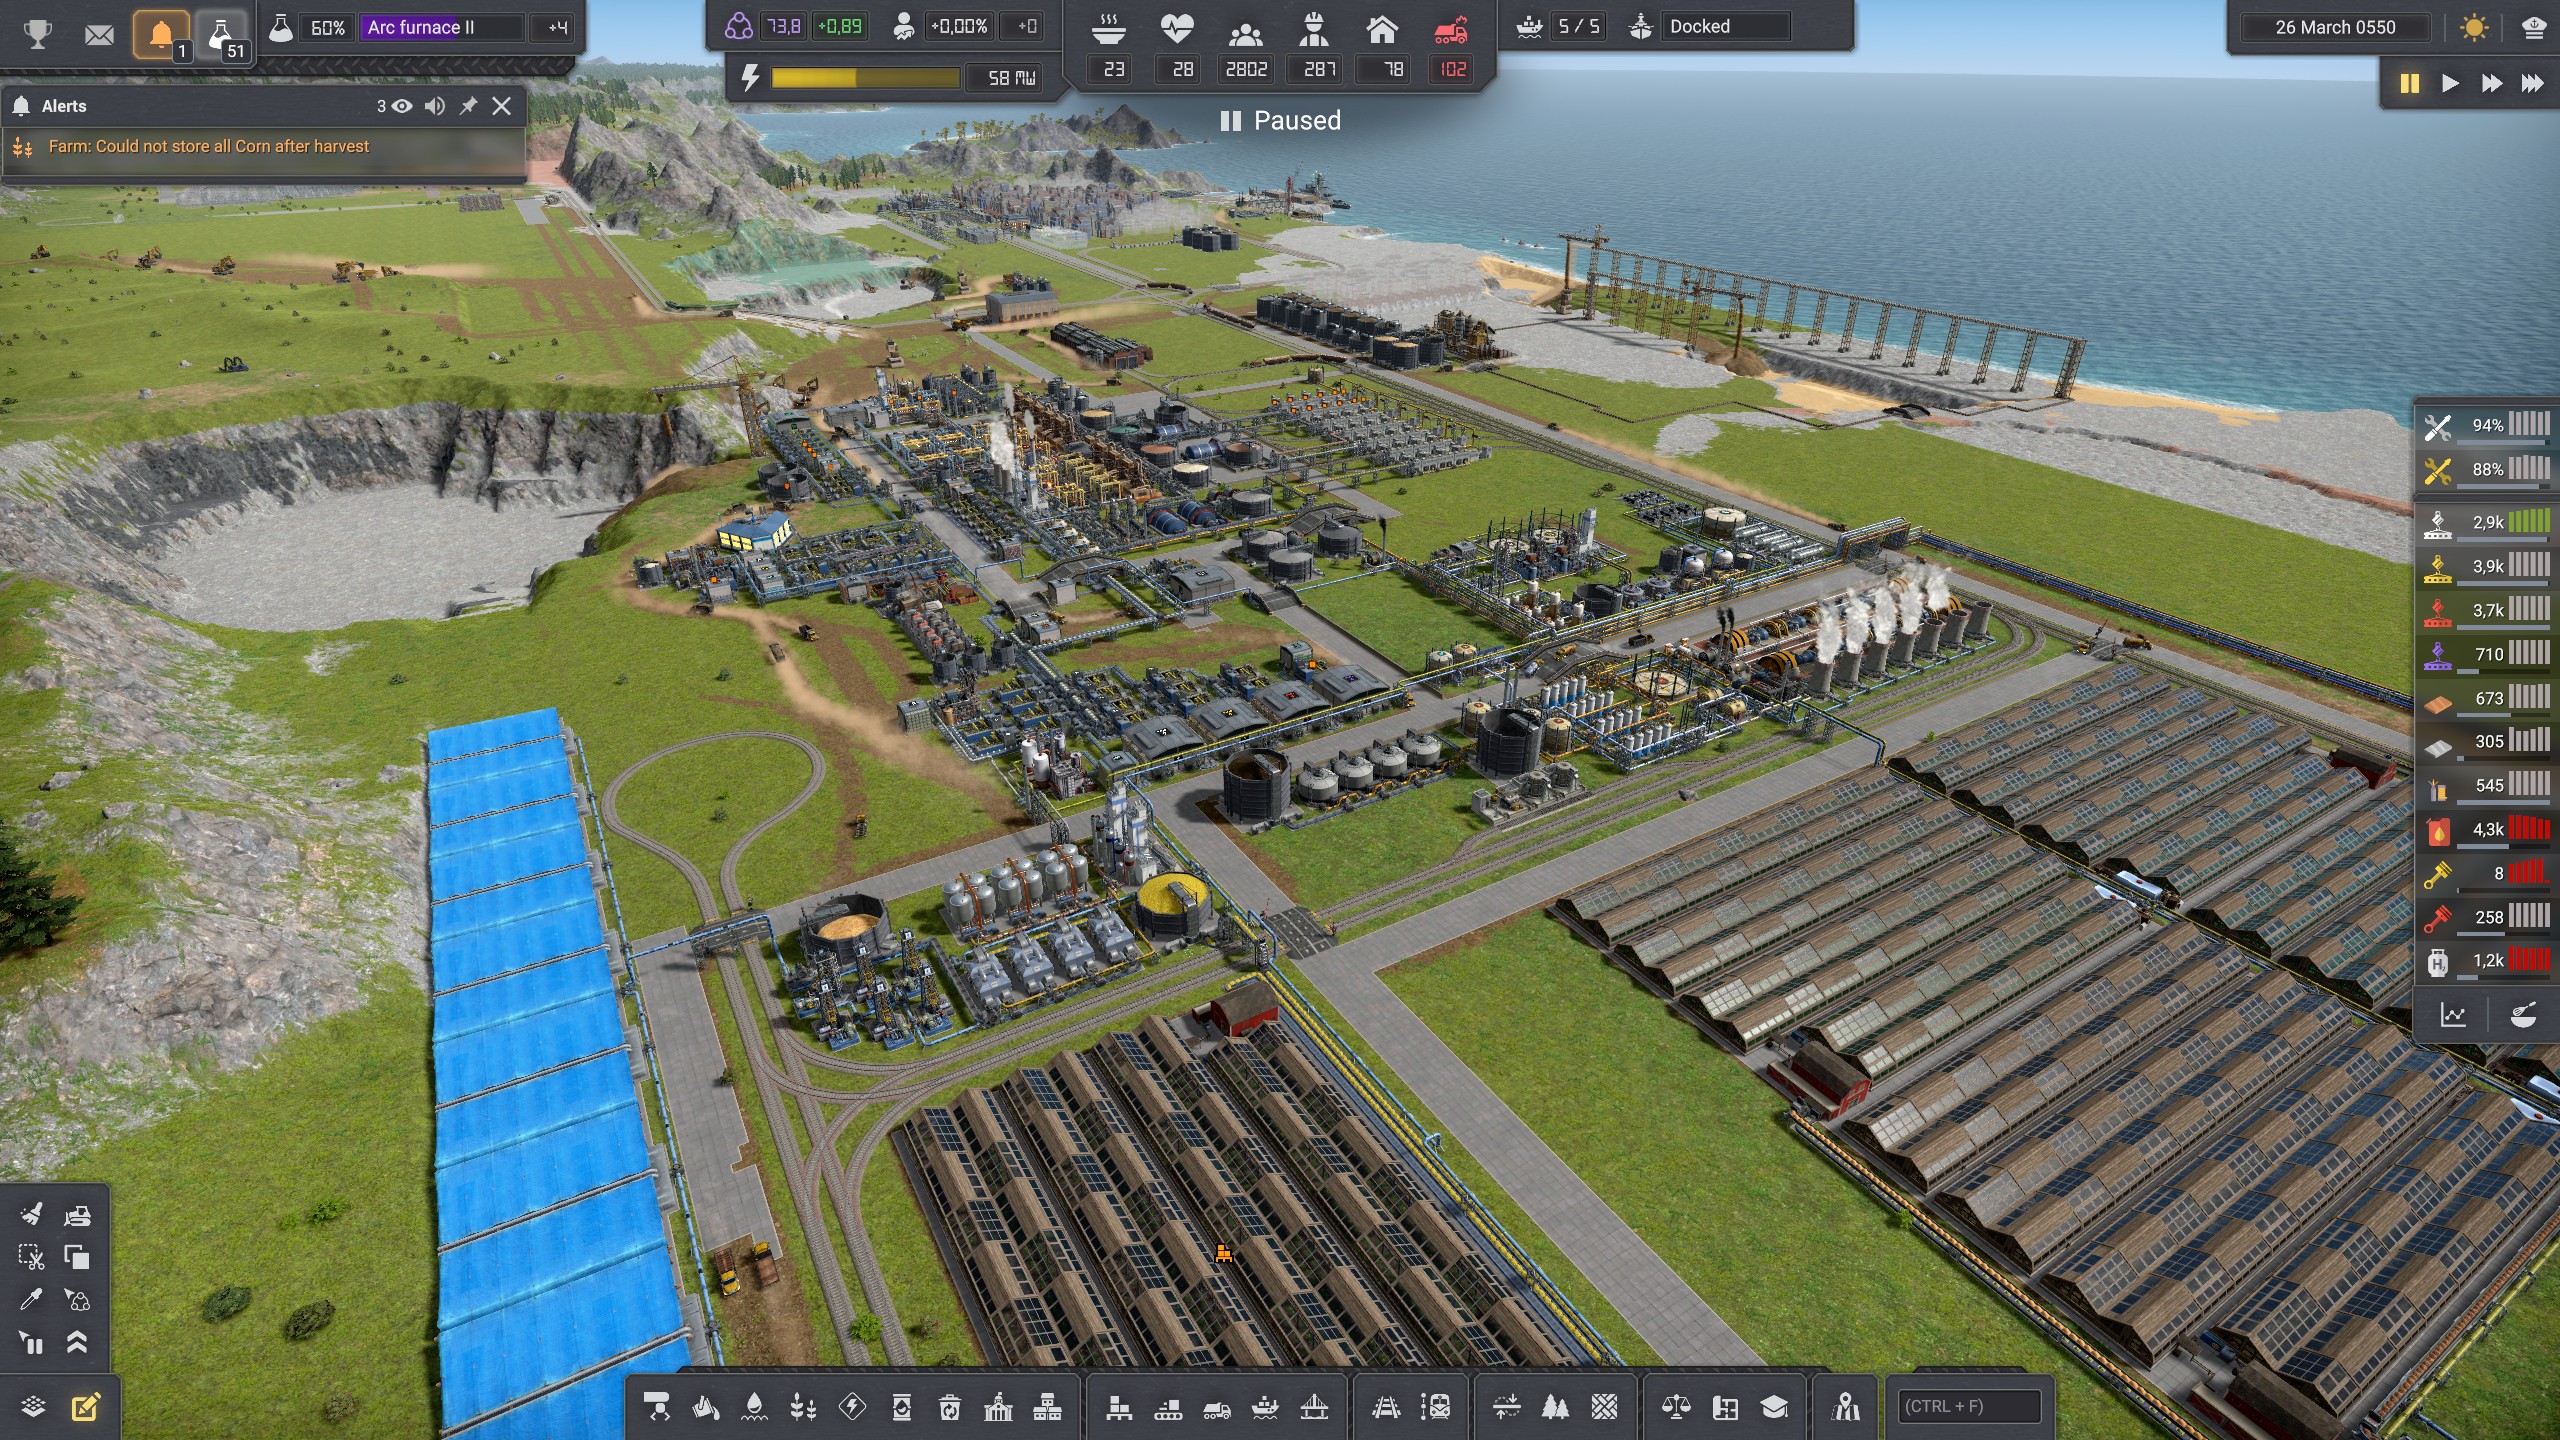
Task: Open the farming and crops build menu
Action: (803, 1408)
